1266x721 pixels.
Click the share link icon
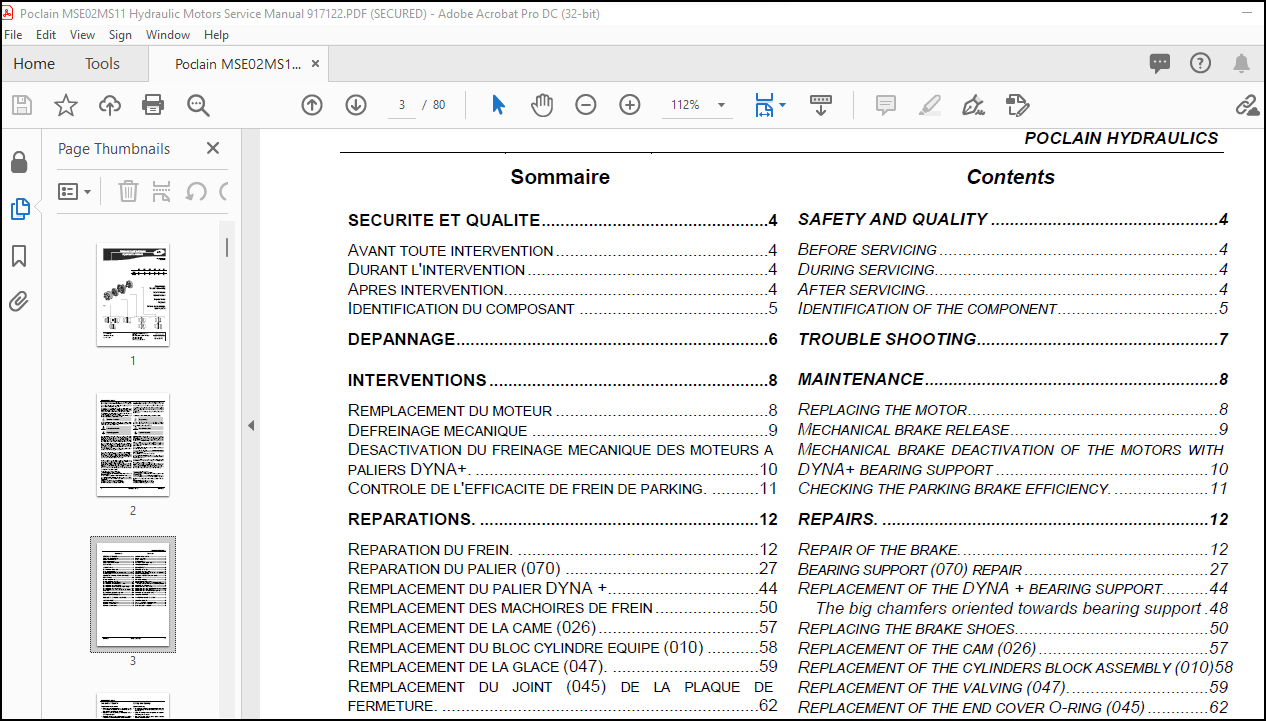(x=1246, y=105)
